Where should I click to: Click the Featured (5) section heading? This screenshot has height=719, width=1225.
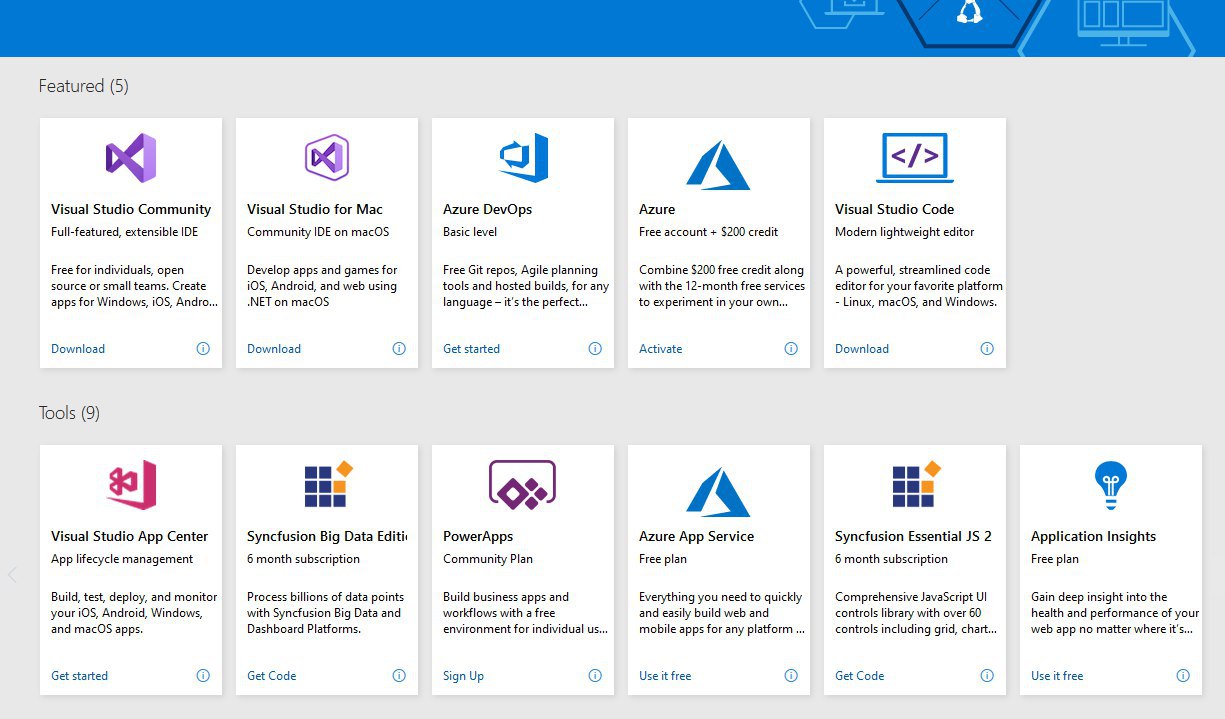[x=83, y=86]
